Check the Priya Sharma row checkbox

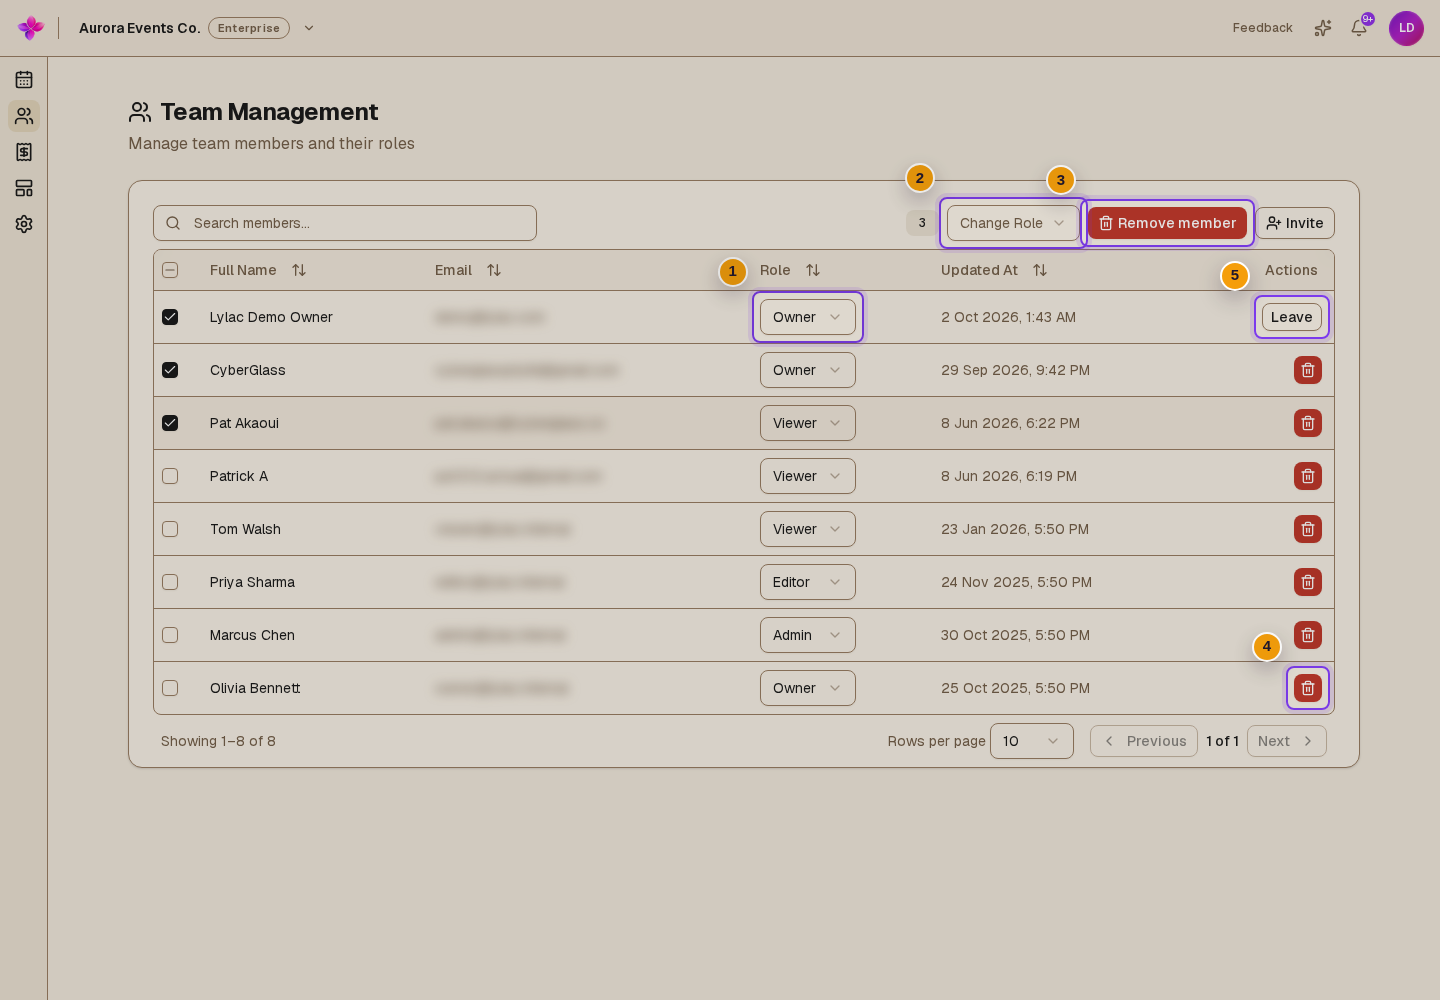[170, 582]
